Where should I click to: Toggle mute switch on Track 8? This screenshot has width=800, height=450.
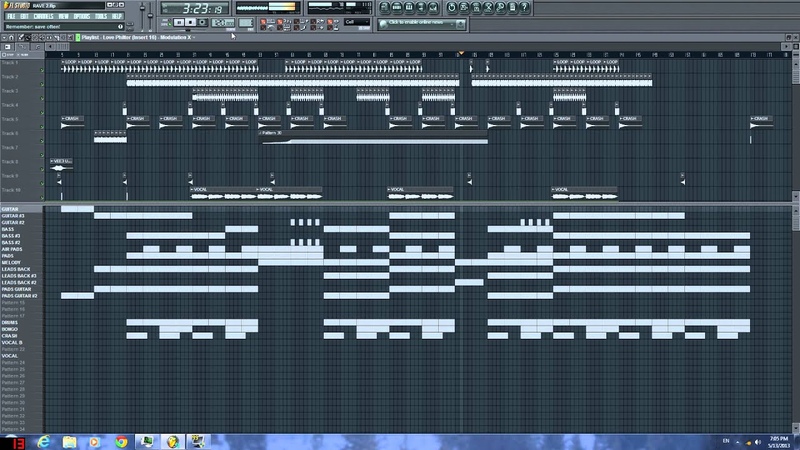[42, 168]
